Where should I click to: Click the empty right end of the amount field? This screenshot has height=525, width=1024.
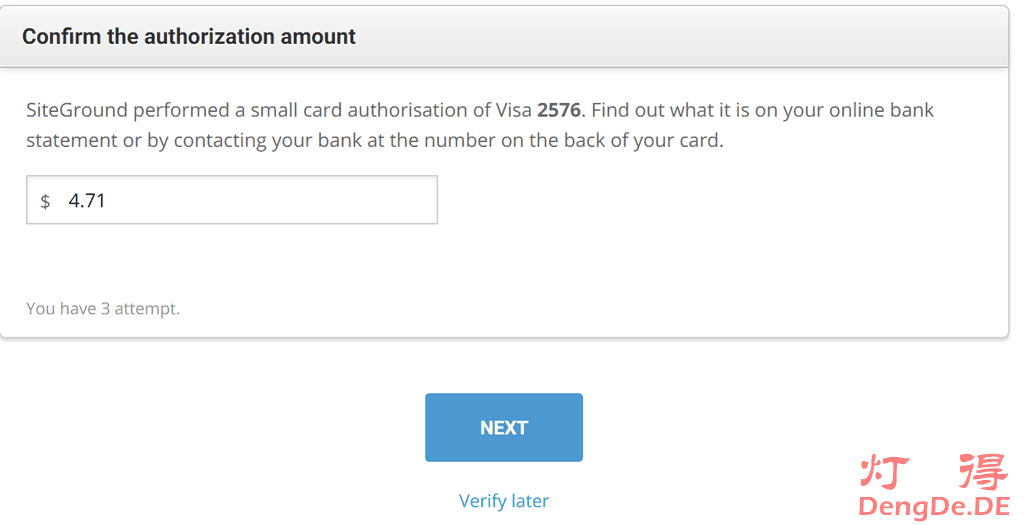coord(380,200)
